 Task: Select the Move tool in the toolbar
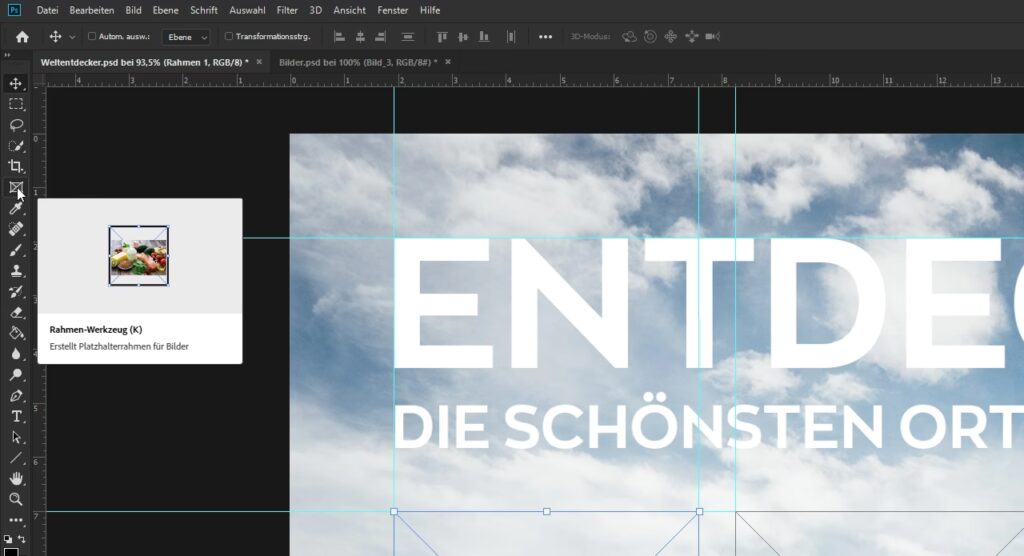pos(16,83)
